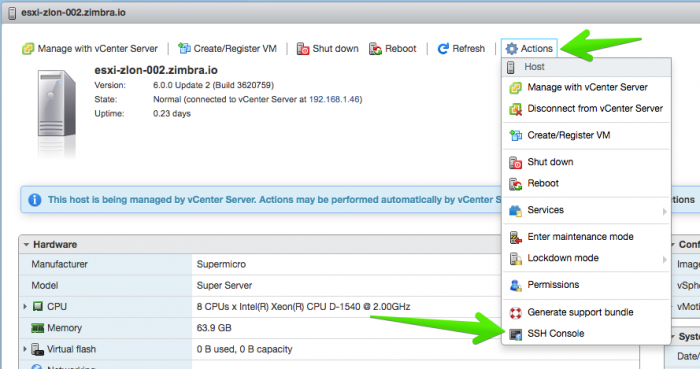This screenshot has width=700, height=369.
Task: Click the Super Server model value
Action: tap(224, 286)
